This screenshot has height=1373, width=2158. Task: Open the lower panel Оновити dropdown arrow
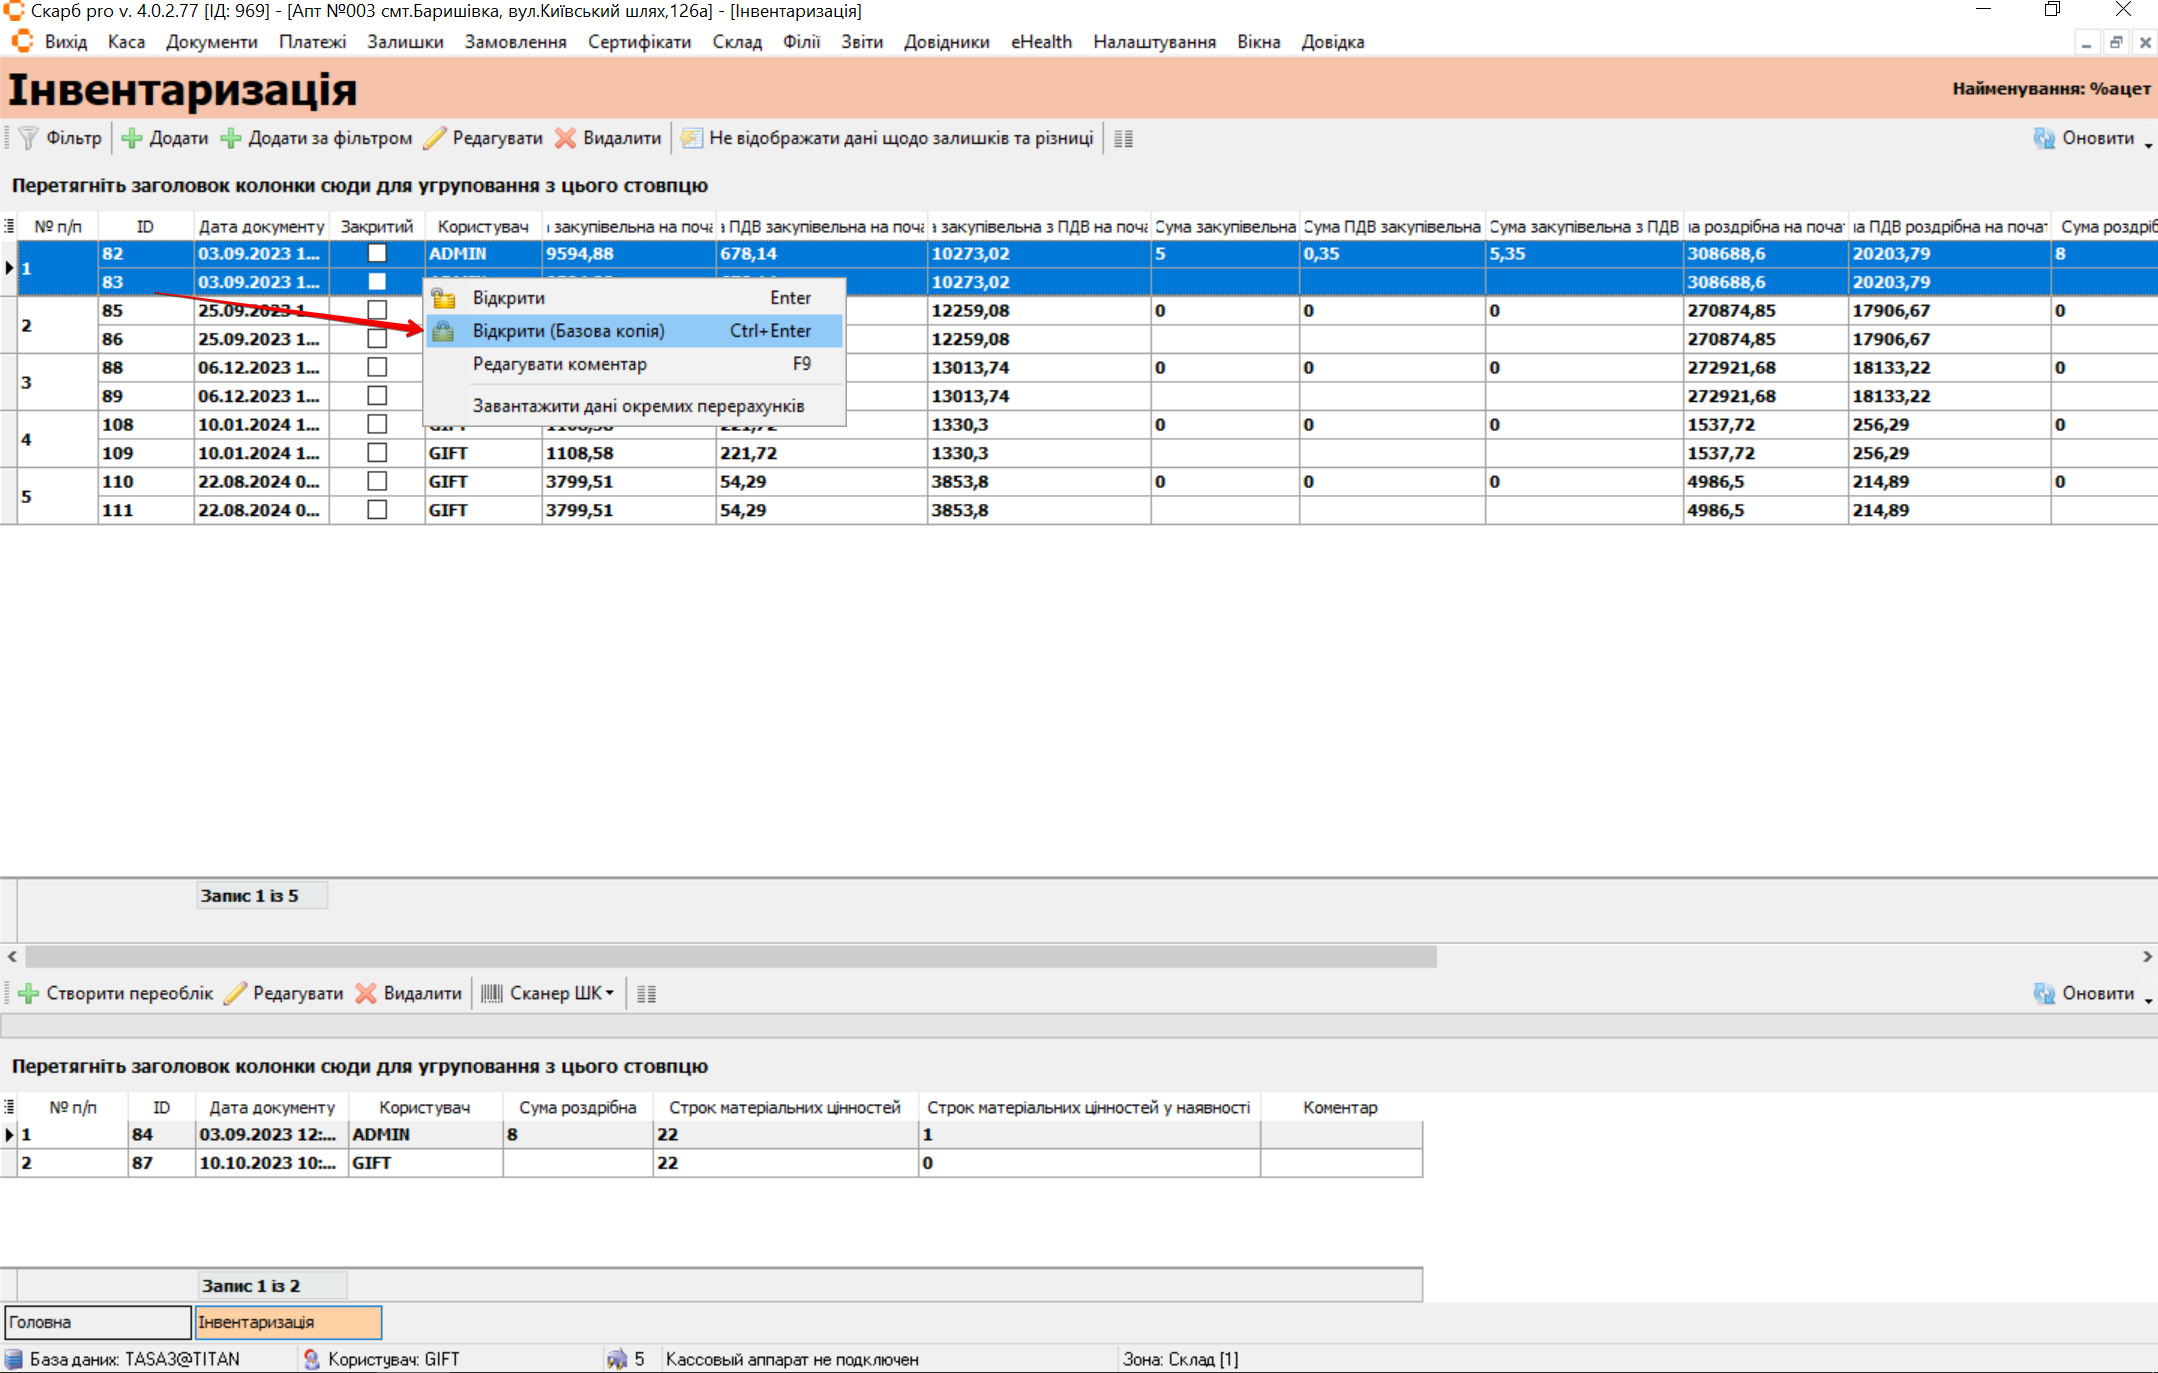2147,999
